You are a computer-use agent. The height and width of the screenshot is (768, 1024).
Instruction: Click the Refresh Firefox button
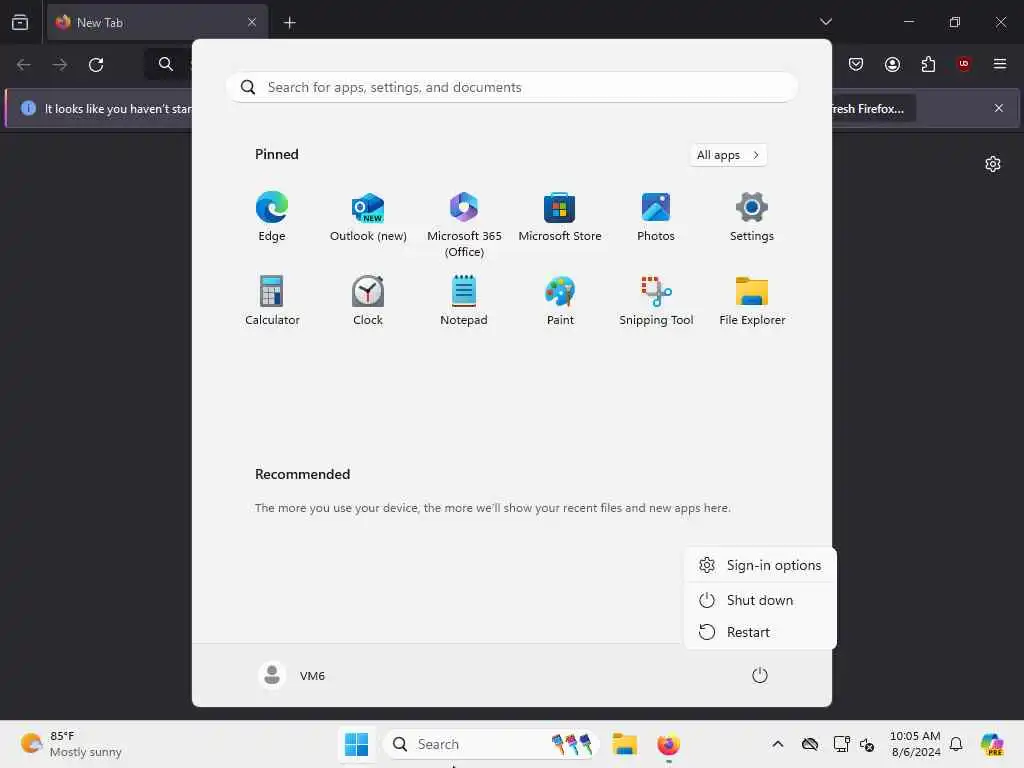[x=872, y=108]
